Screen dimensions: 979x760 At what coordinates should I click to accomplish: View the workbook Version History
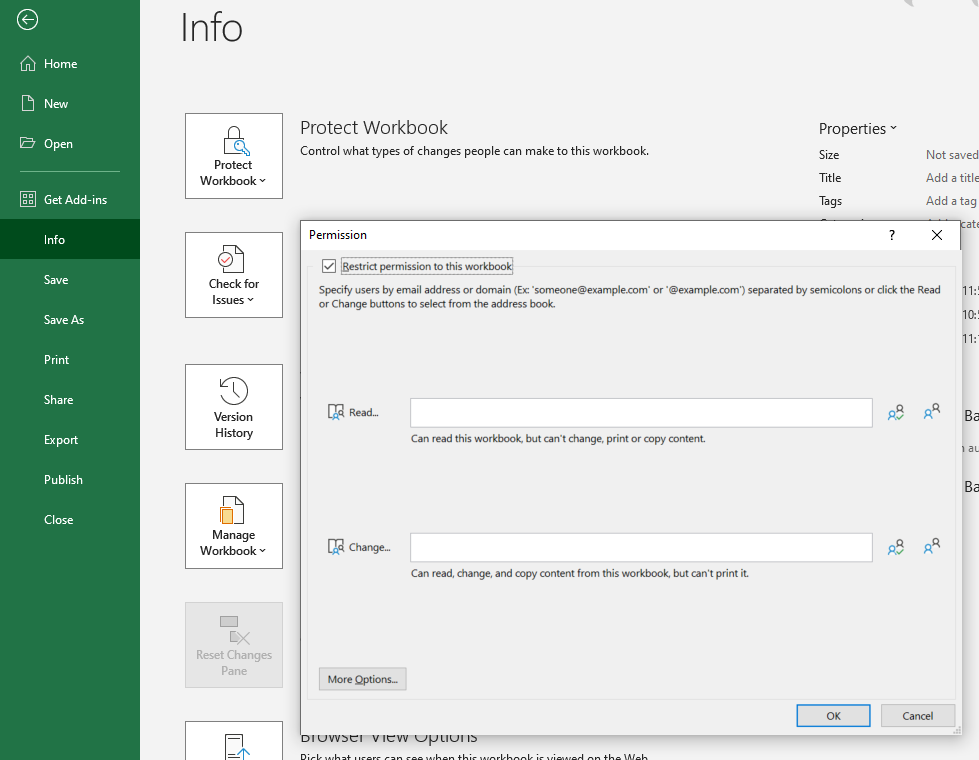coord(233,407)
